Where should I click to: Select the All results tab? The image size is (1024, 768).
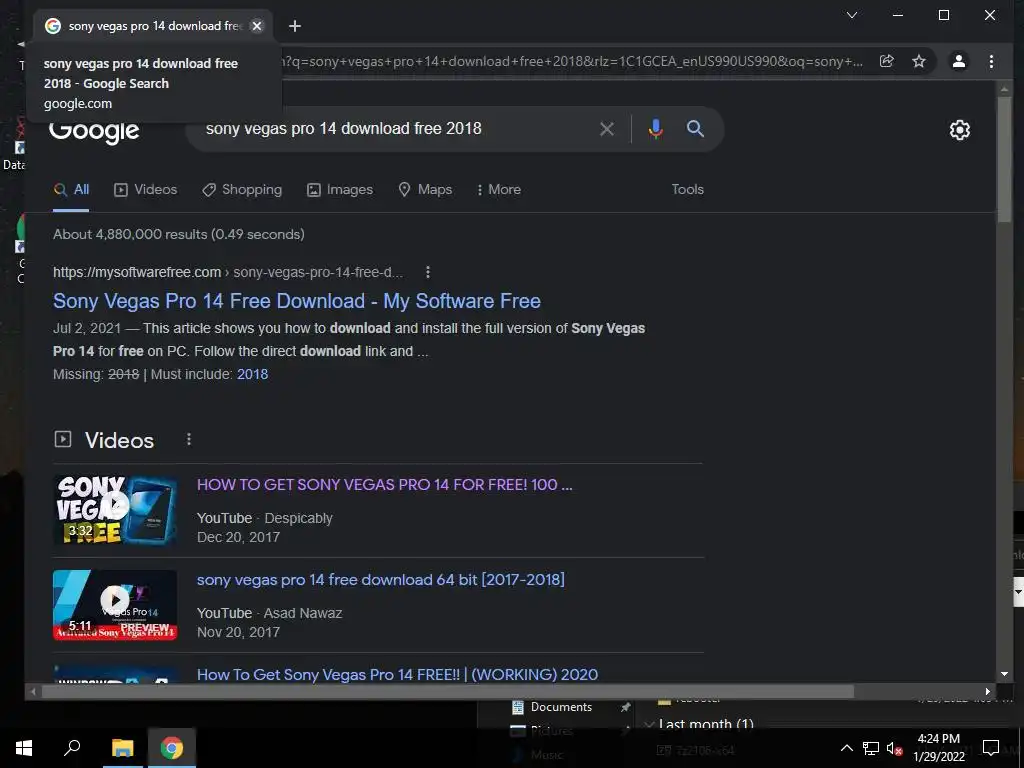[71, 189]
